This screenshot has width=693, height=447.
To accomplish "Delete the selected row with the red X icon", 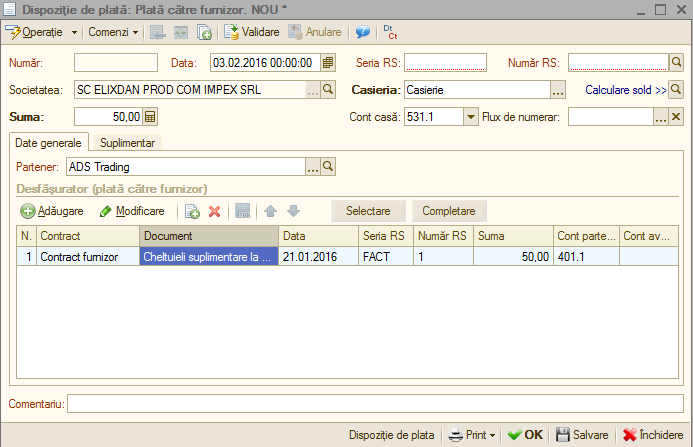I will point(214,211).
